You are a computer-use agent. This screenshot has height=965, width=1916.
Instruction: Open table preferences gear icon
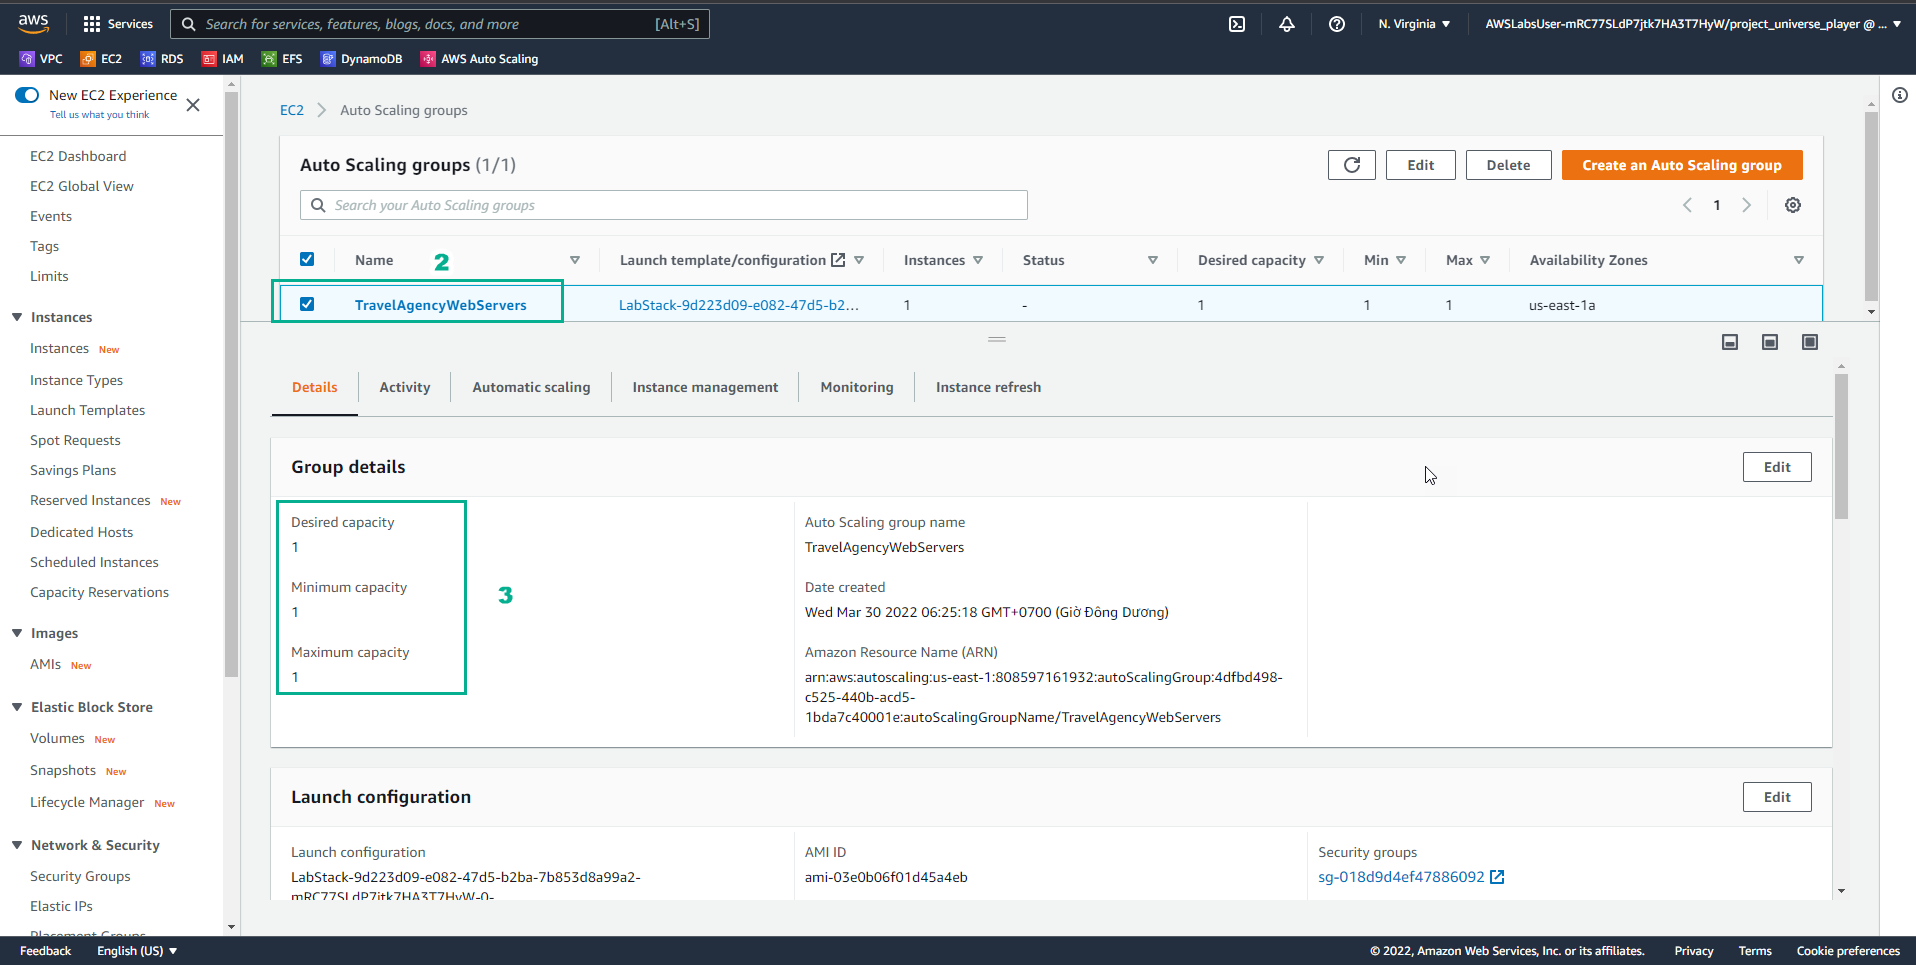click(x=1793, y=205)
